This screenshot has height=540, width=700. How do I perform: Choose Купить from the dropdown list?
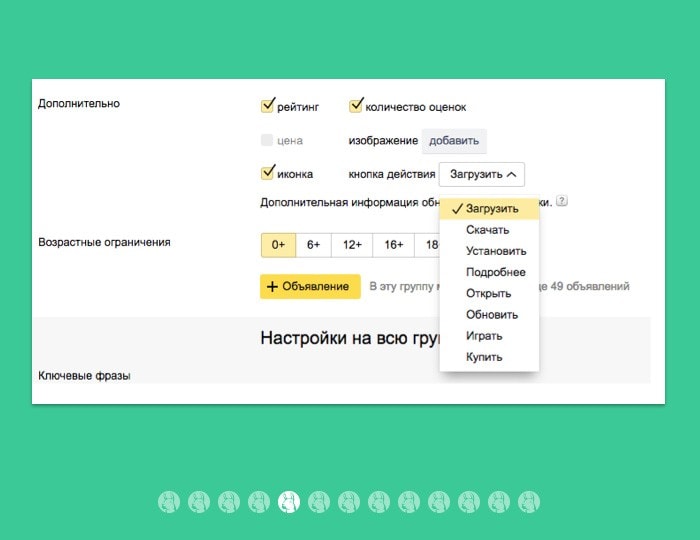(489, 357)
